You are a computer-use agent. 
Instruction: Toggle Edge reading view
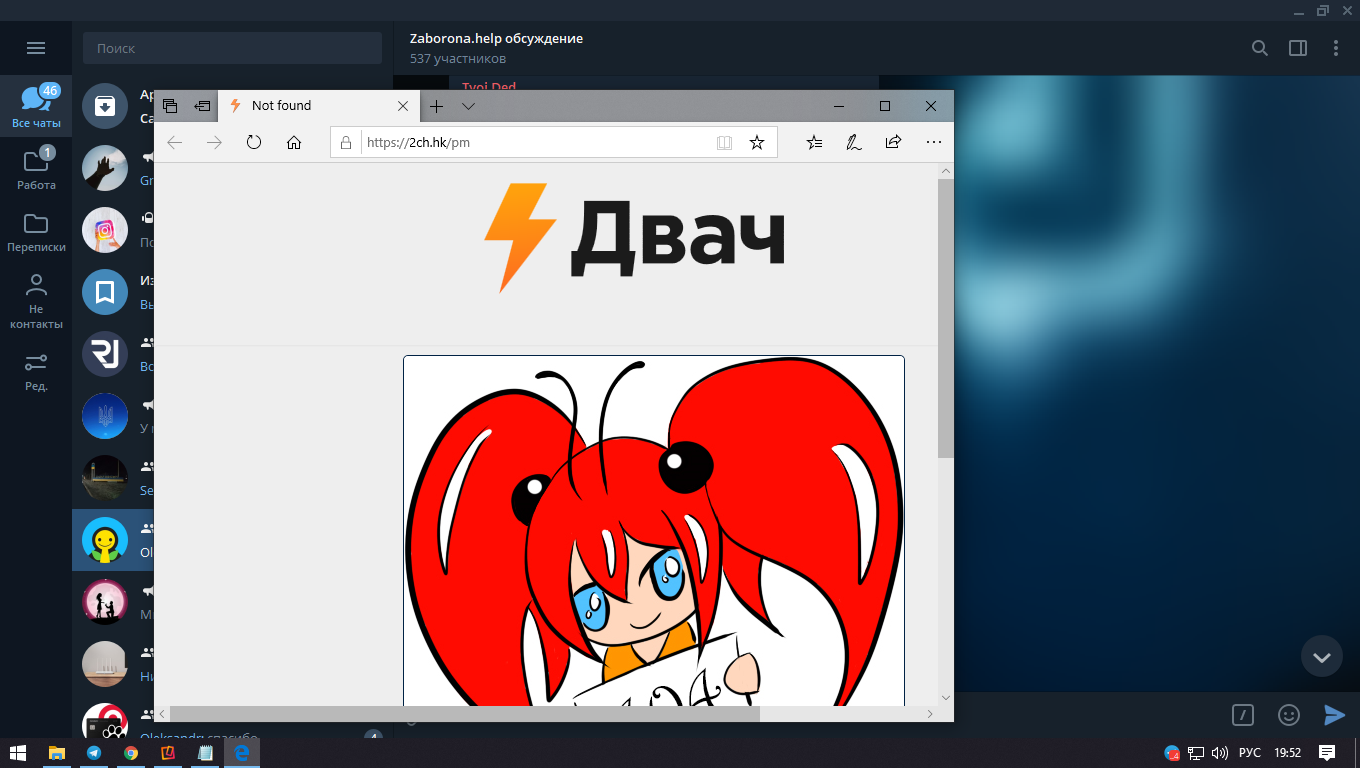pos(724,142)
